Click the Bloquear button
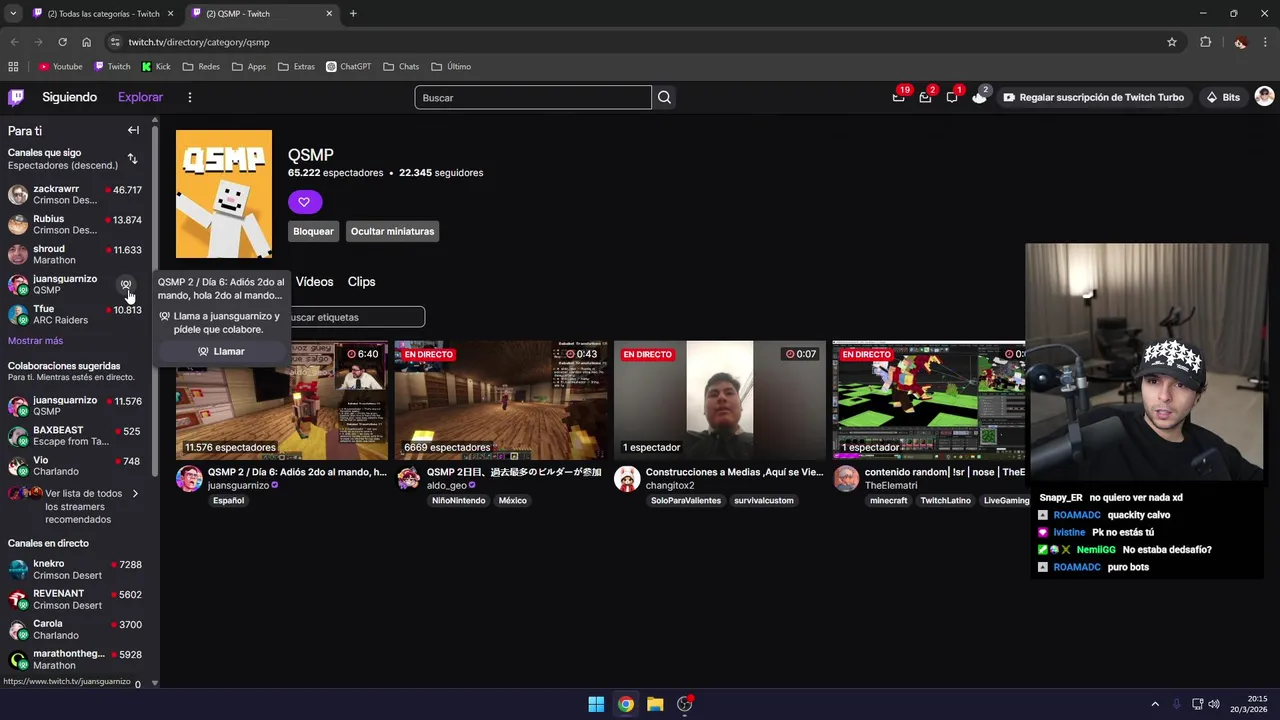The width and height of the screenshot is (1280, 720). [x=313, y=231]
